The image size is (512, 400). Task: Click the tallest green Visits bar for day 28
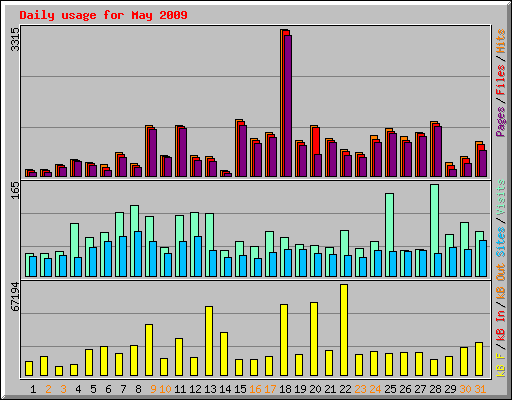click(x=434, y=230)
